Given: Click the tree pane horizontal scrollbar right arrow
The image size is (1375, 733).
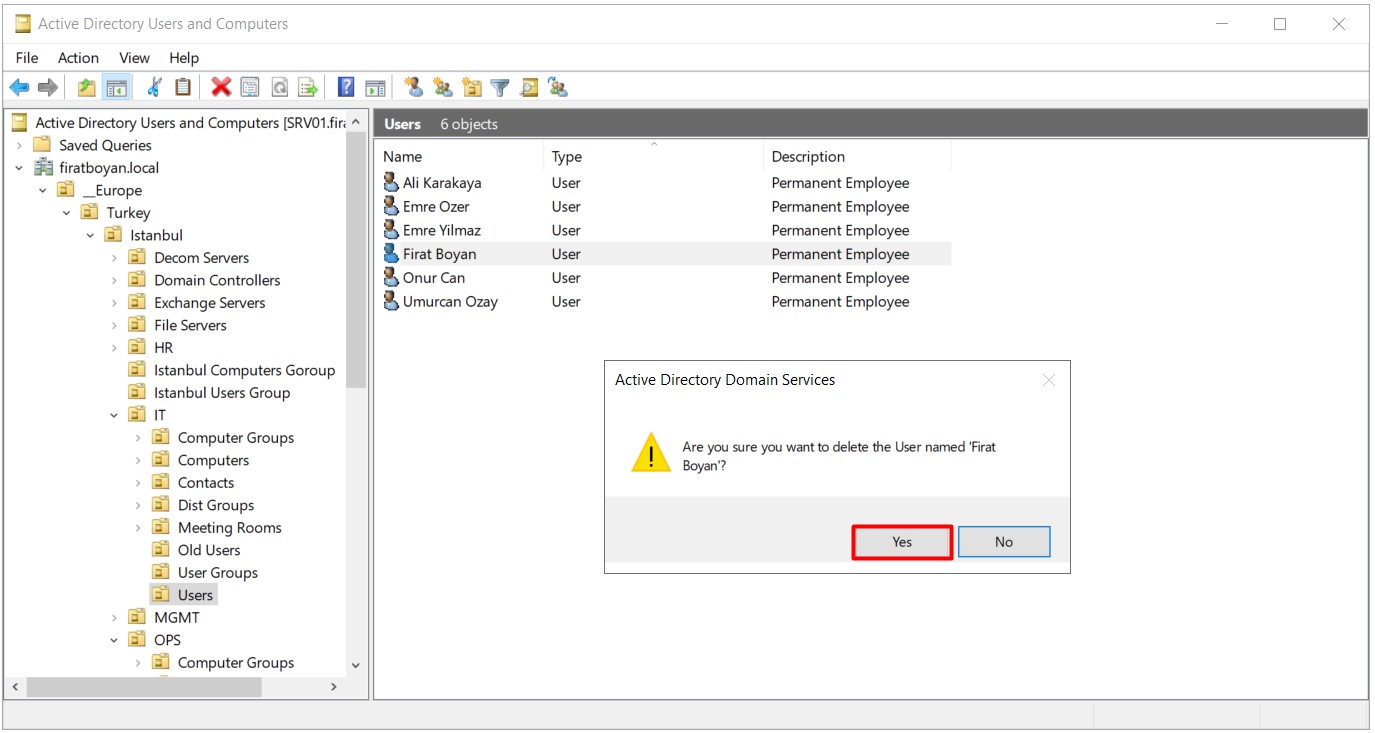Looking at the screenshot, I should (x=334, y=687).
